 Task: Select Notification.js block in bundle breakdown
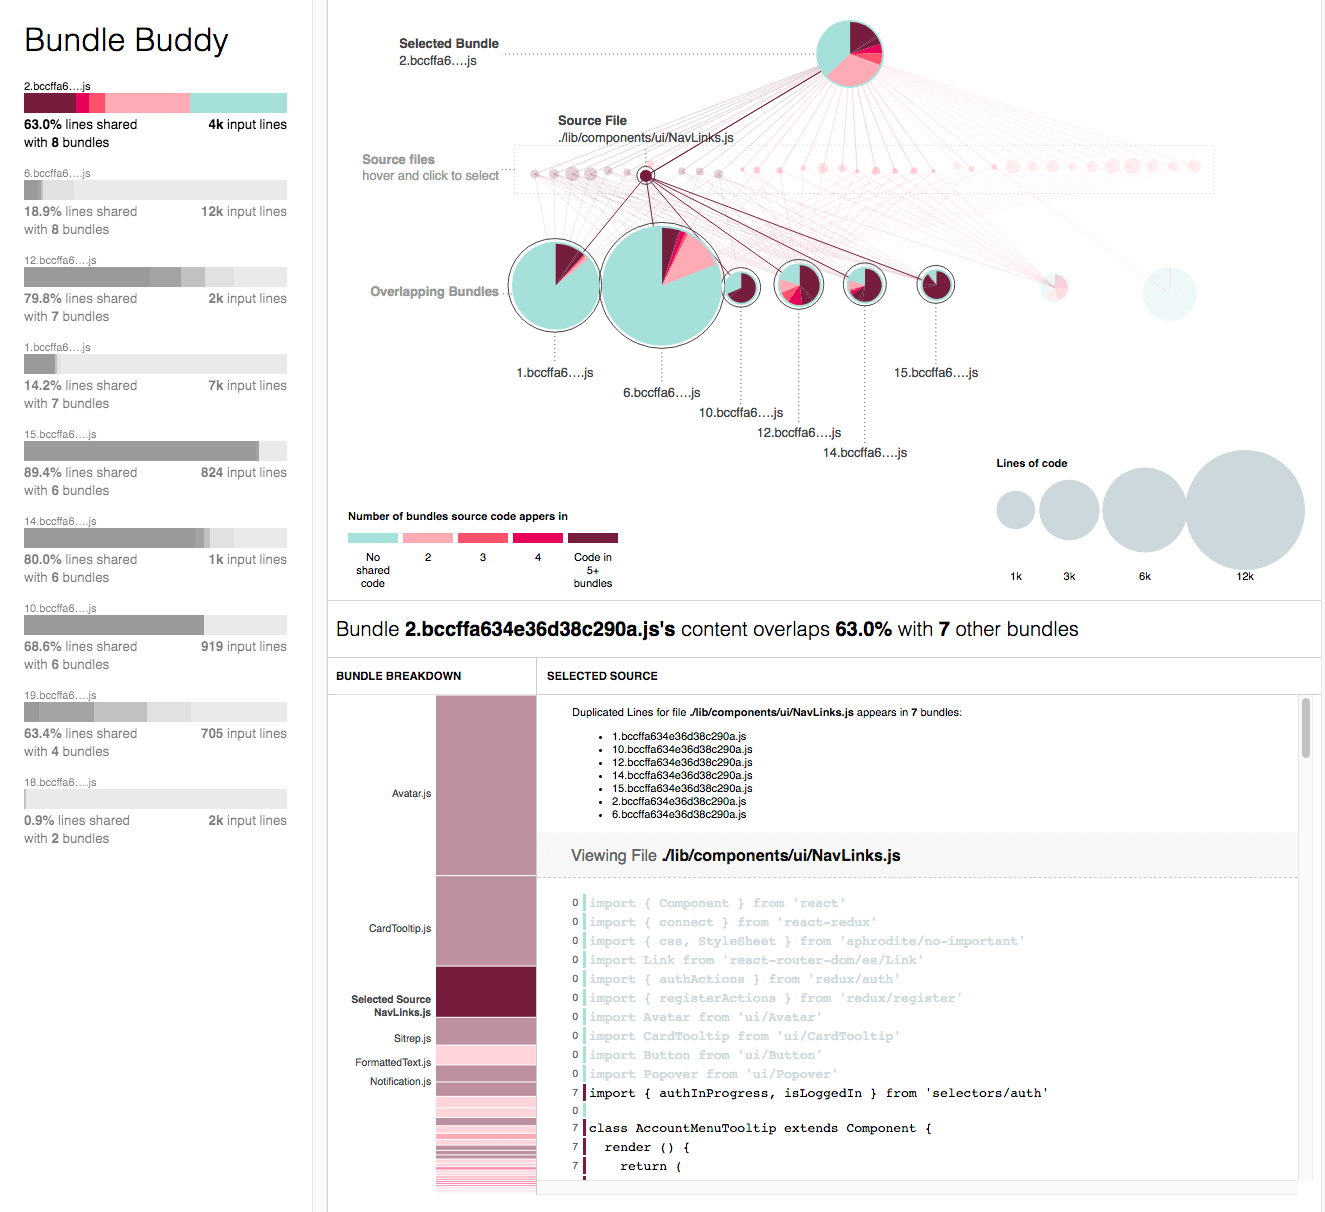(486, 1074)
